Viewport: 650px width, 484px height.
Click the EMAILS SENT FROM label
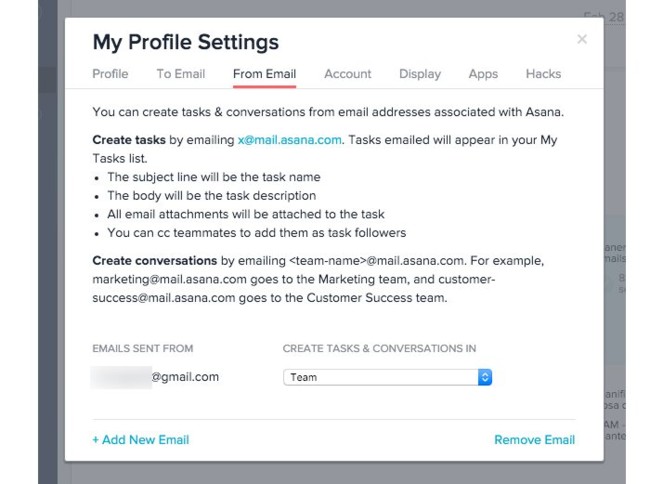click(x=143, y=348)
